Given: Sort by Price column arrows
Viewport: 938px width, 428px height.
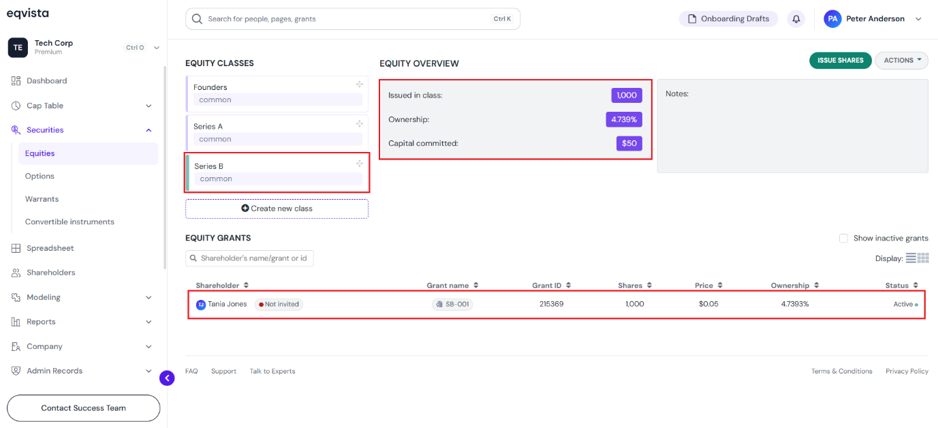Looking at the screenshot, I should pos(720,286).
